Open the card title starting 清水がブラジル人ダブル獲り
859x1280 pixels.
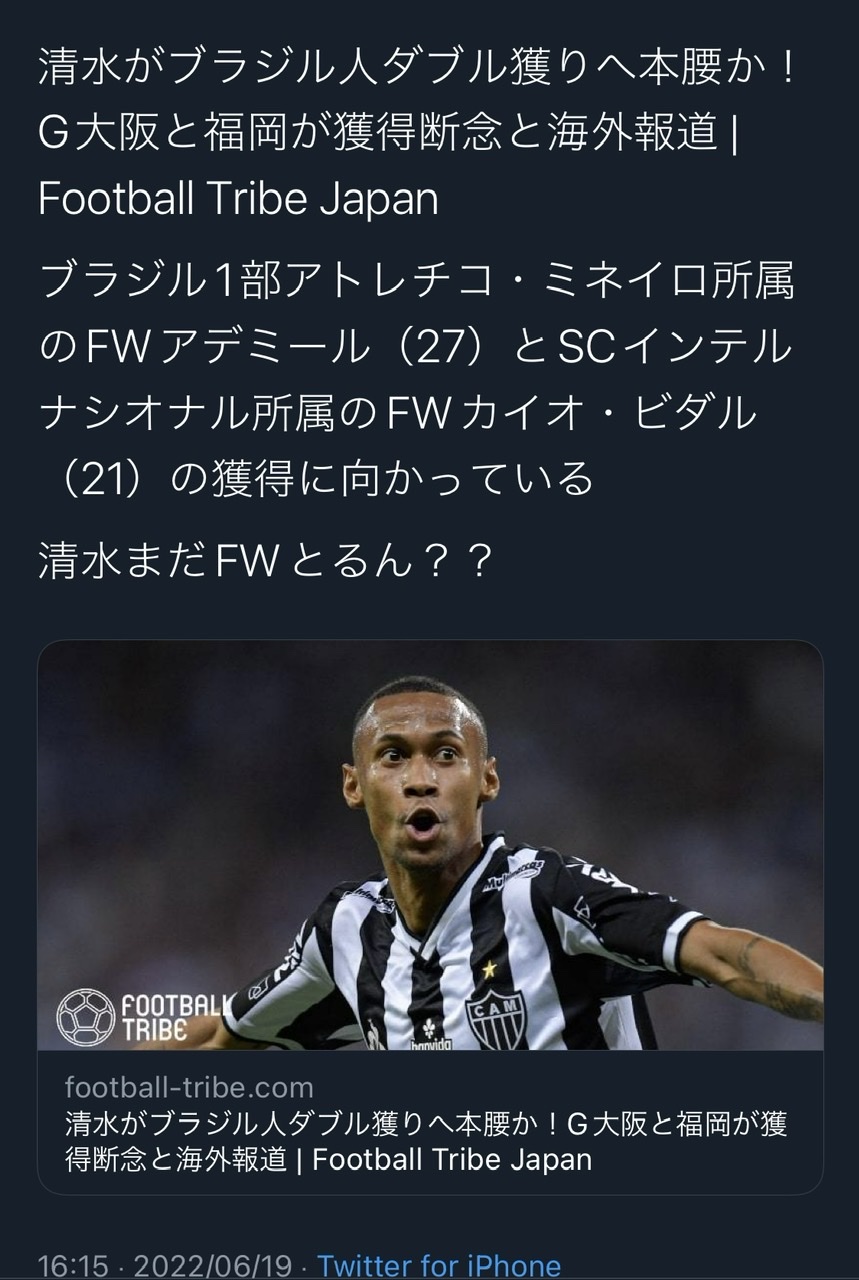(x=426, y=1141)
